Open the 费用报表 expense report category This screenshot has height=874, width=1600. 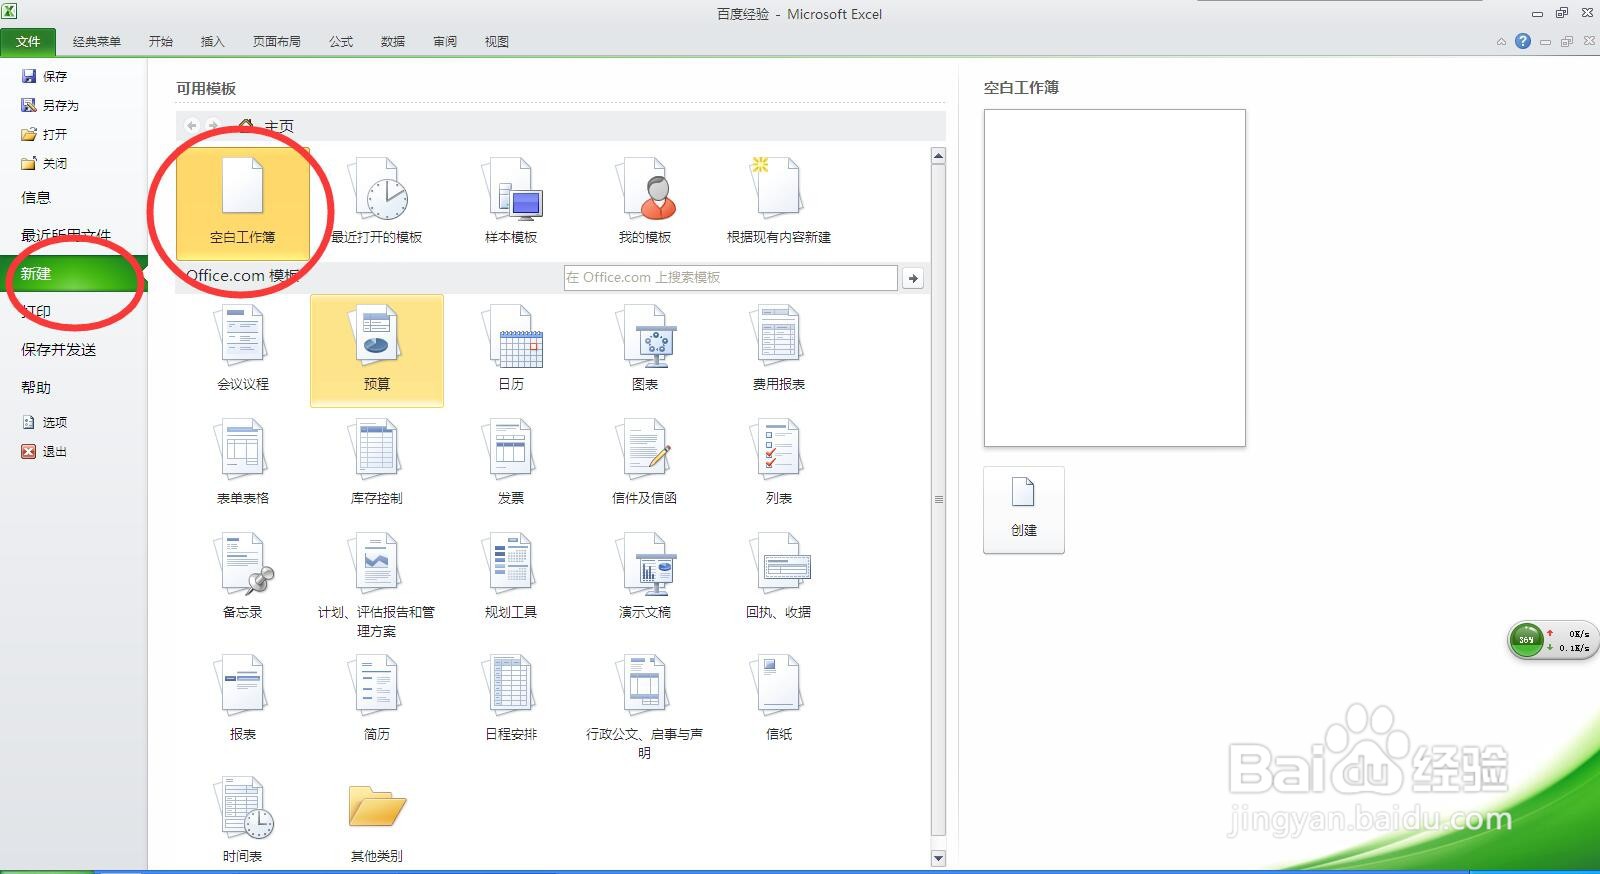tap(779, 350)
